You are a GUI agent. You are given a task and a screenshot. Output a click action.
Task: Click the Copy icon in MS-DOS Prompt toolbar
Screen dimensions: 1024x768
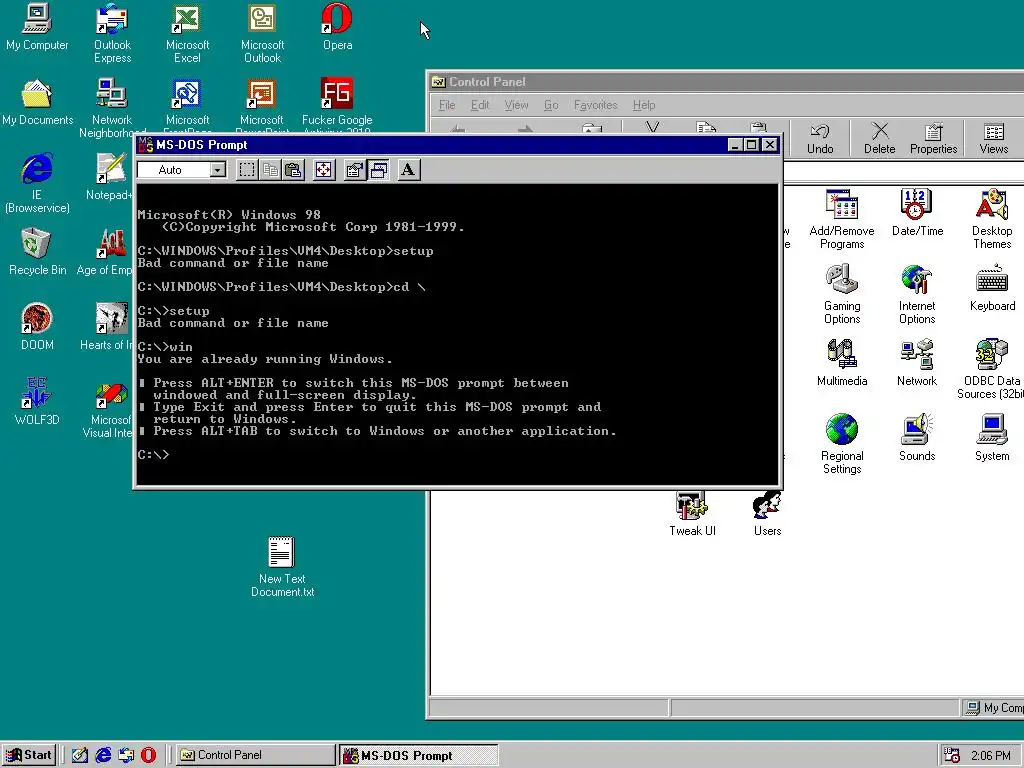(270, 170)
